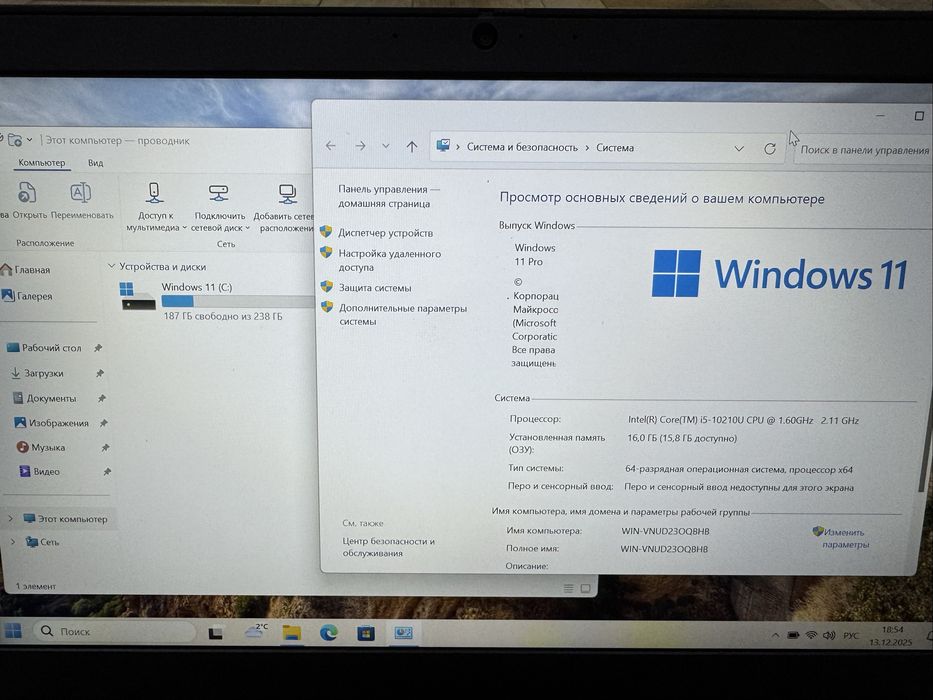
Task: Click battery icon in system tray
Action: click(793, 635)
